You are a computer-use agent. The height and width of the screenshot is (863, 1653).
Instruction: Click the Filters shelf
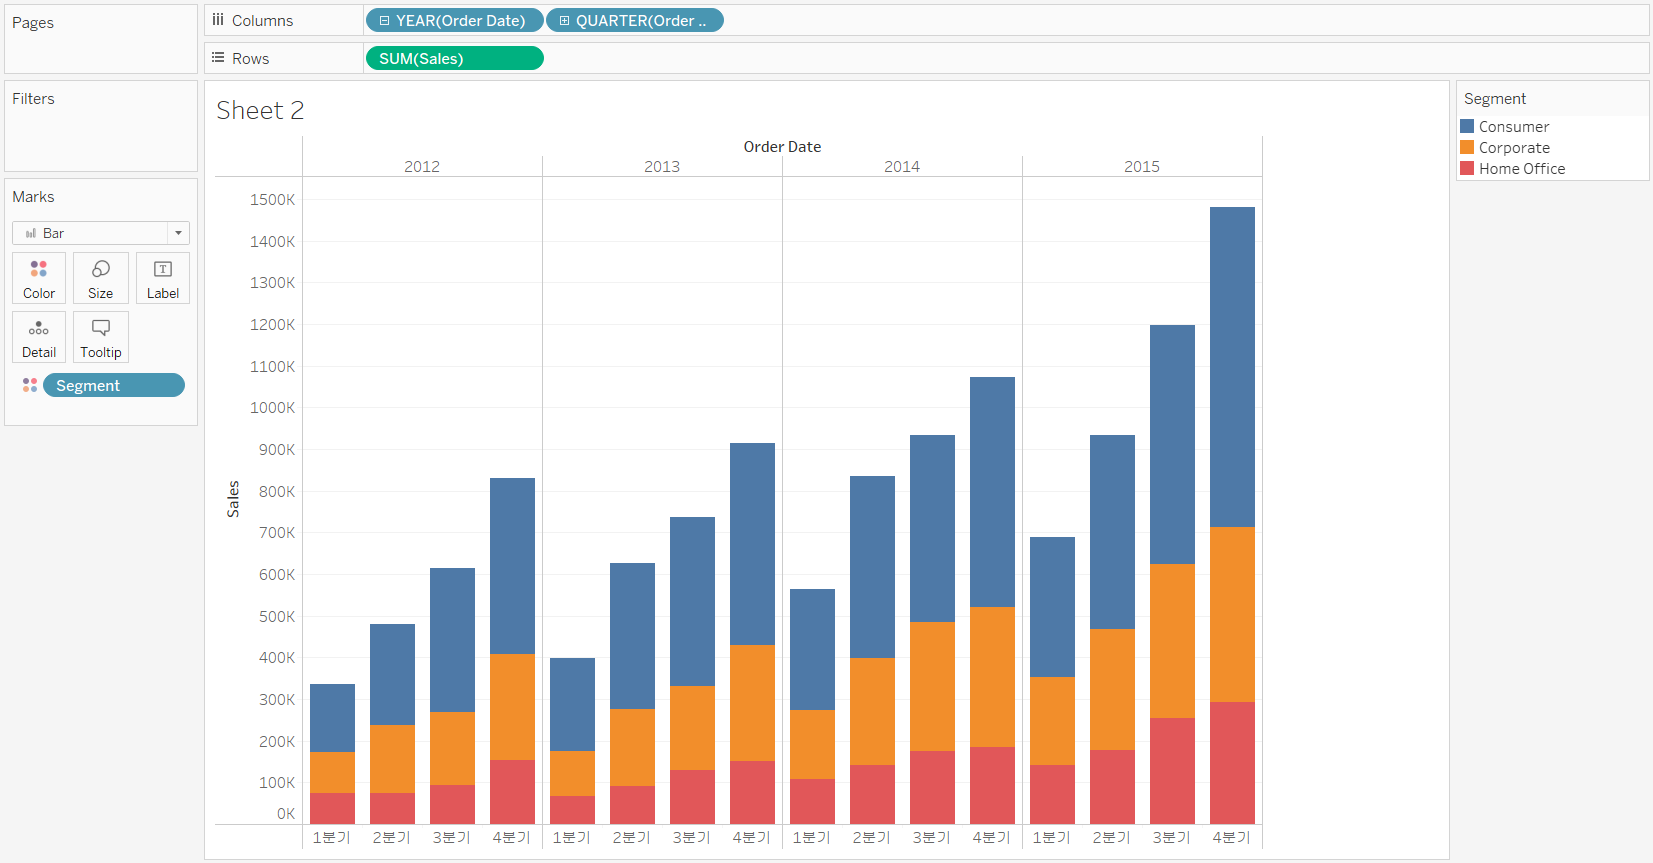[x=101, y=126]
